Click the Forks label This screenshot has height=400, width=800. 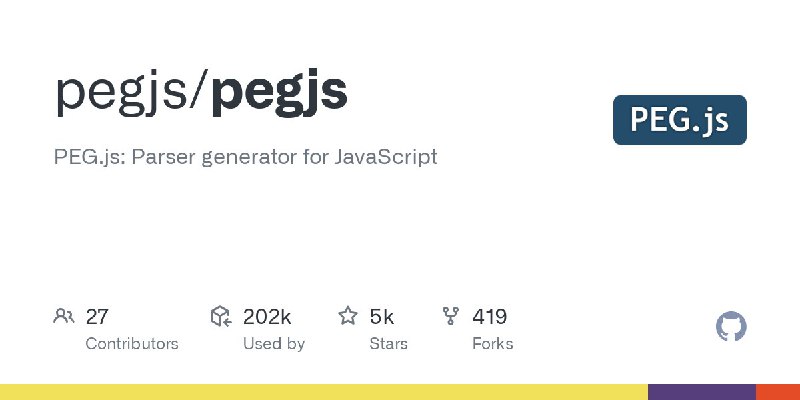(493, 344)
